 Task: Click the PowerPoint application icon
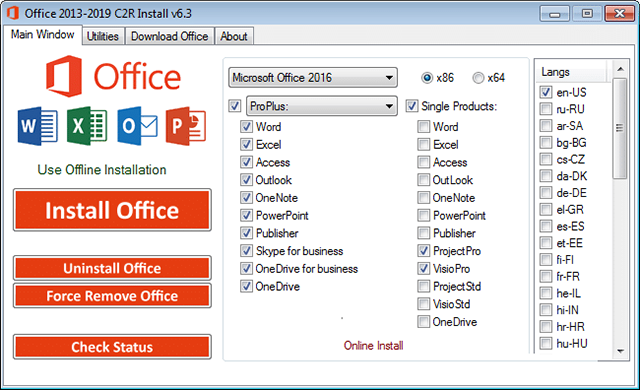(186, 126)
